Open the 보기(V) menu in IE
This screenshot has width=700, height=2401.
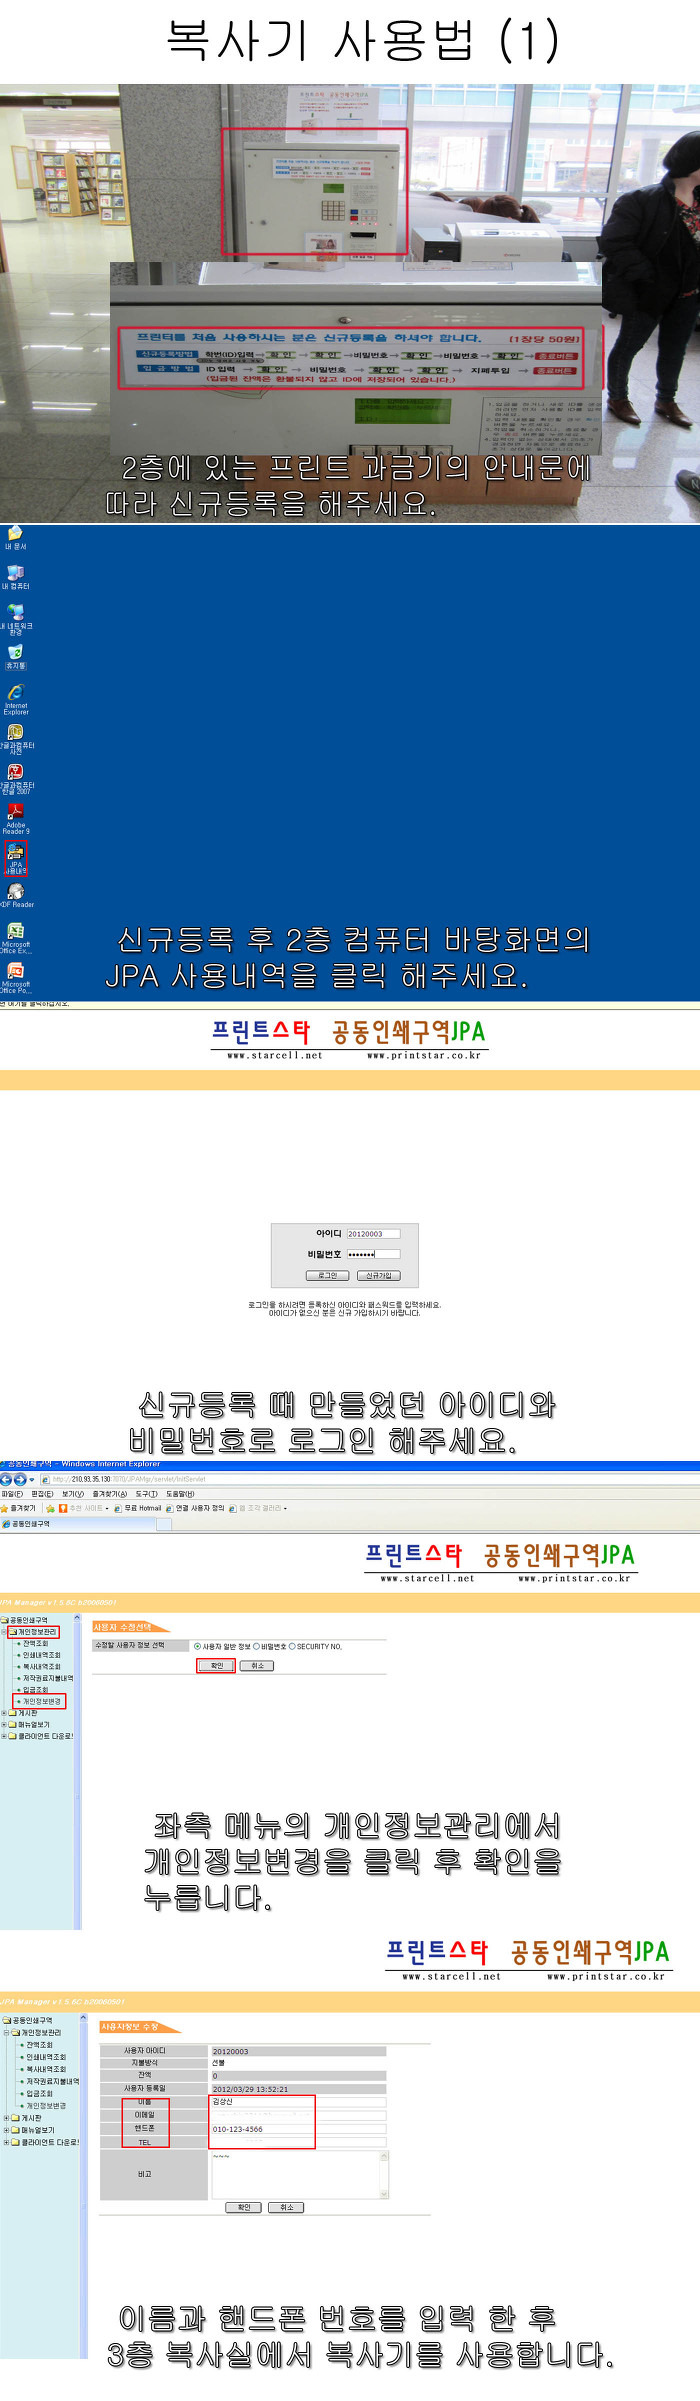pos(73,1494)
